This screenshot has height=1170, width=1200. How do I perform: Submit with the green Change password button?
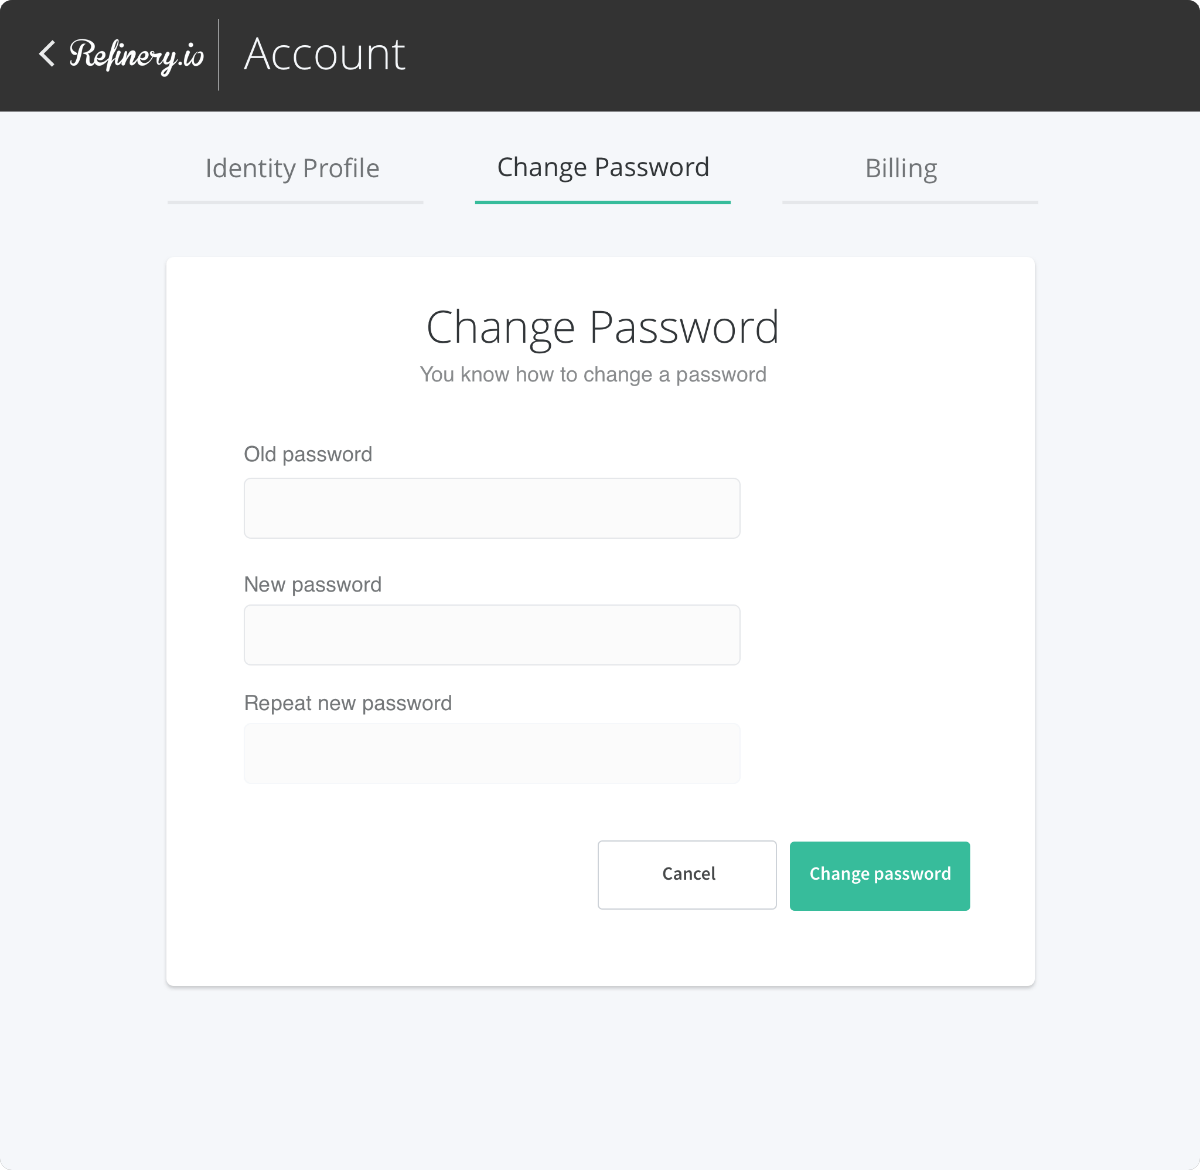(x=880, y=876)
